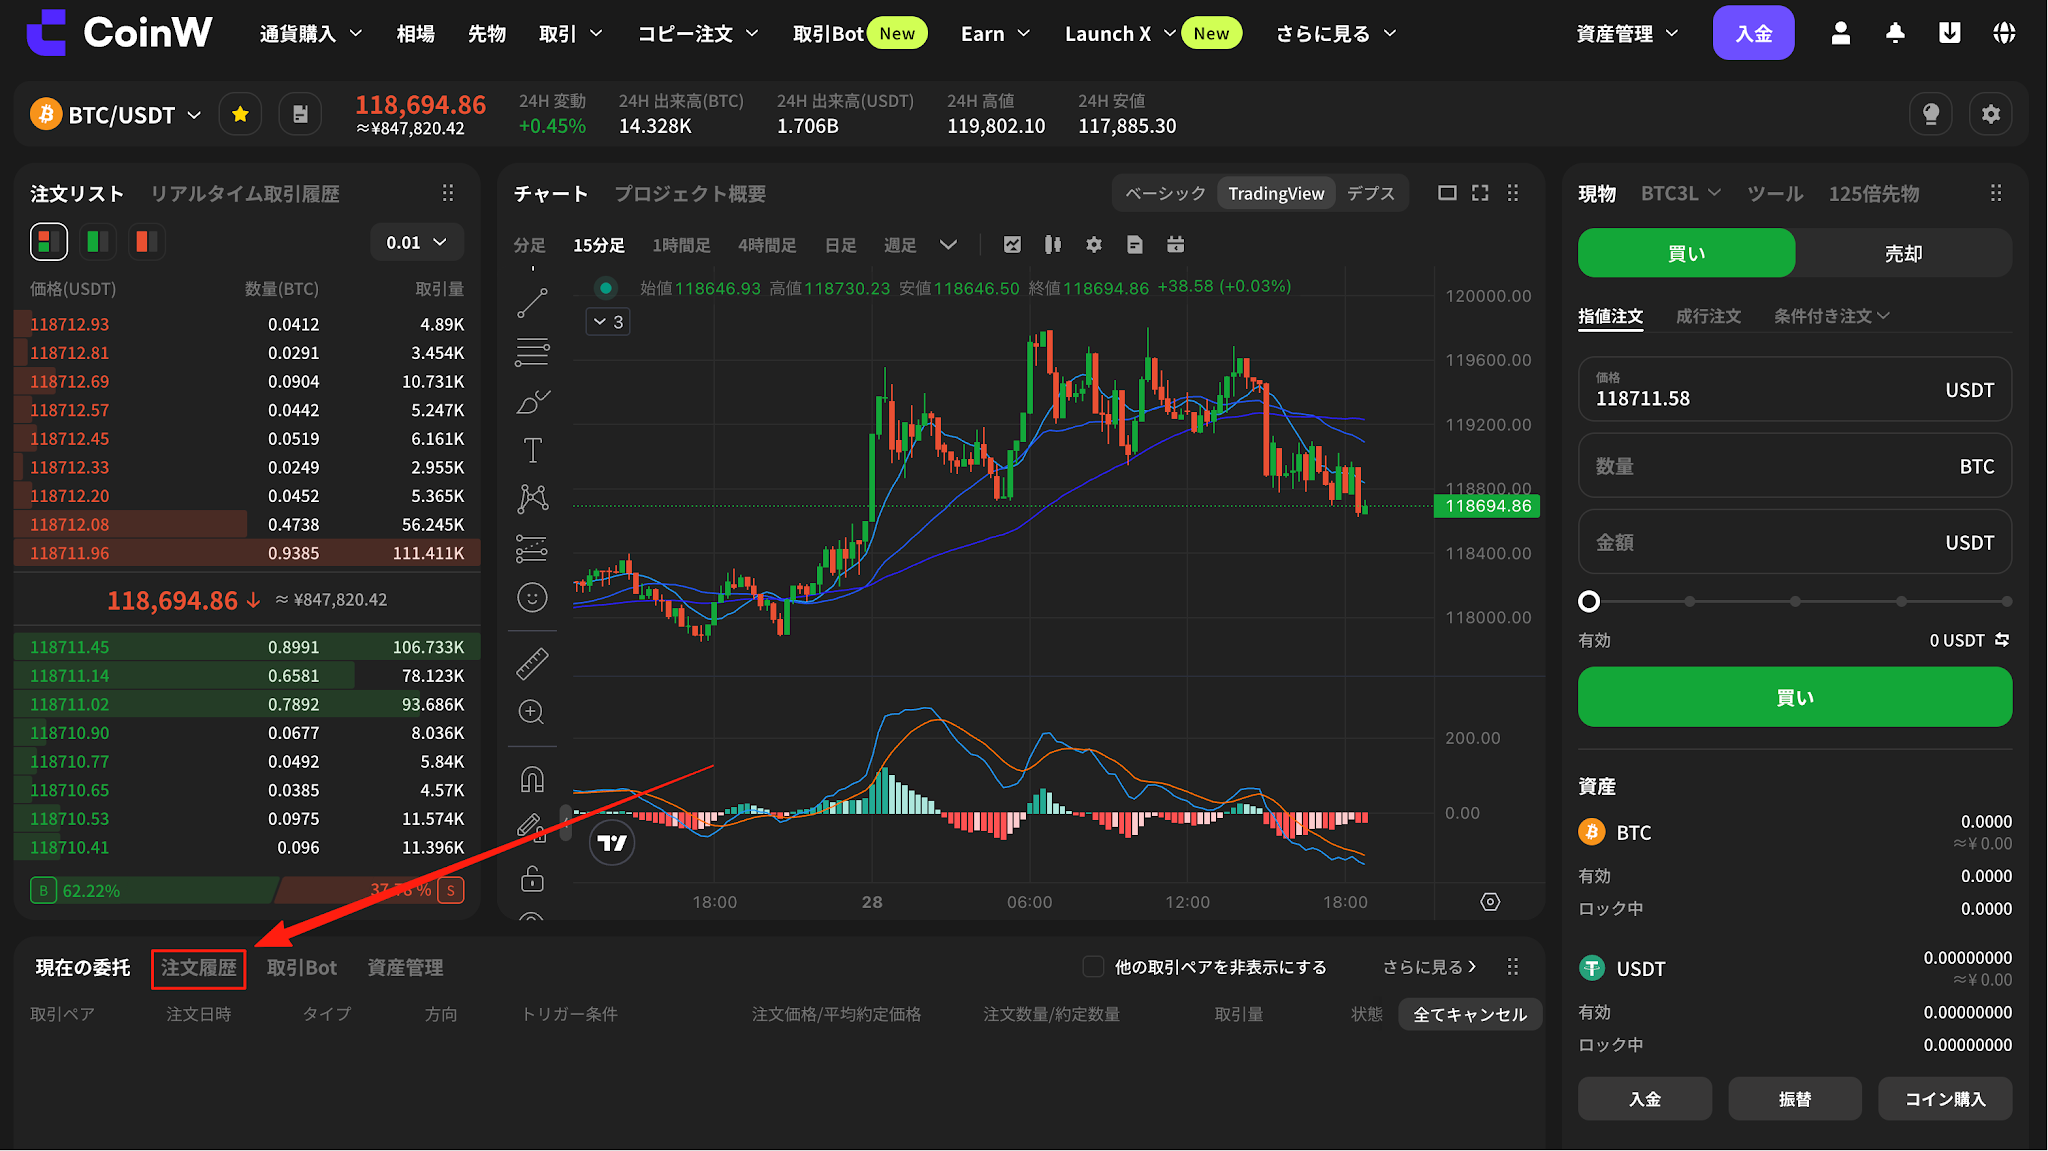Open chart indicators icon in toolbar

1012,245
